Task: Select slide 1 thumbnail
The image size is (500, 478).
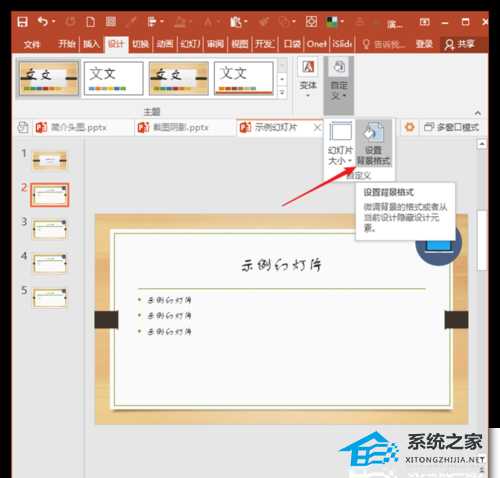Action: pos(50,161)
